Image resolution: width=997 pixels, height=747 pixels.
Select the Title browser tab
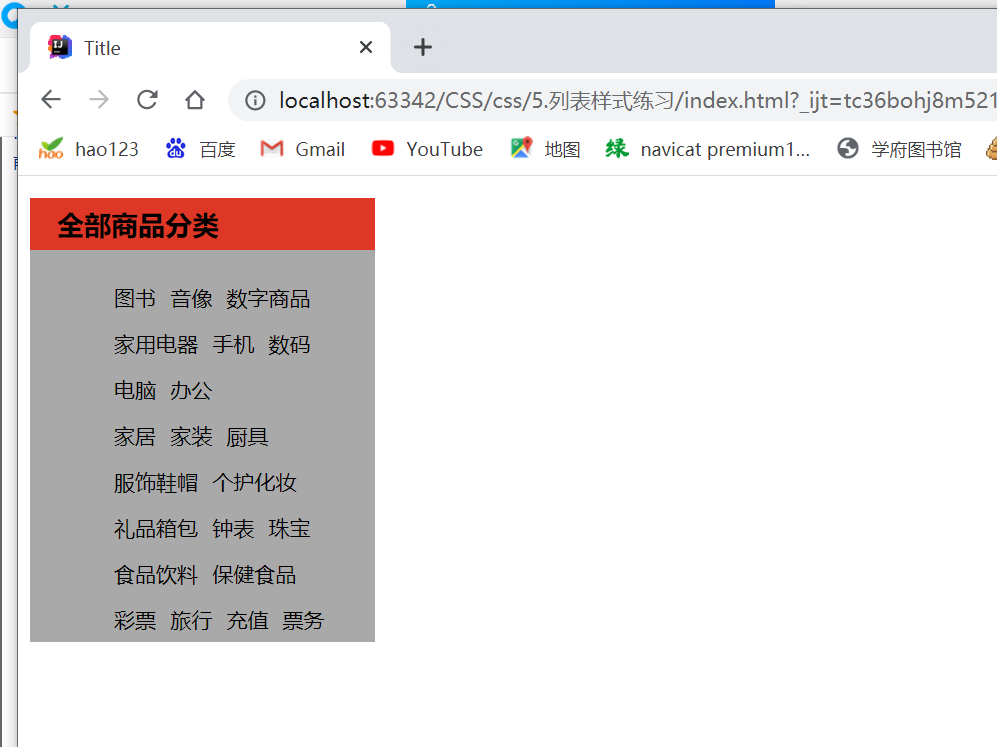210,48
